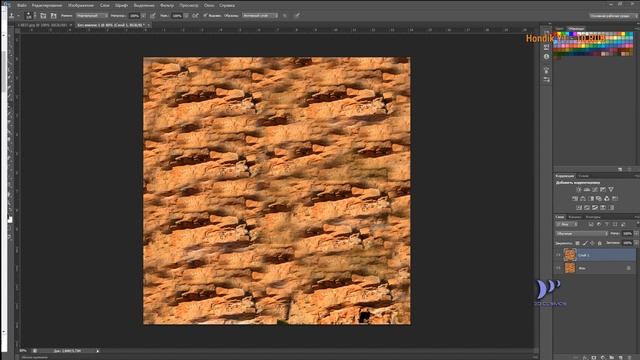Screen dimensions: 640x360
Task: Open the layer filter kind dropdown
Action: [x=567, y=224]
